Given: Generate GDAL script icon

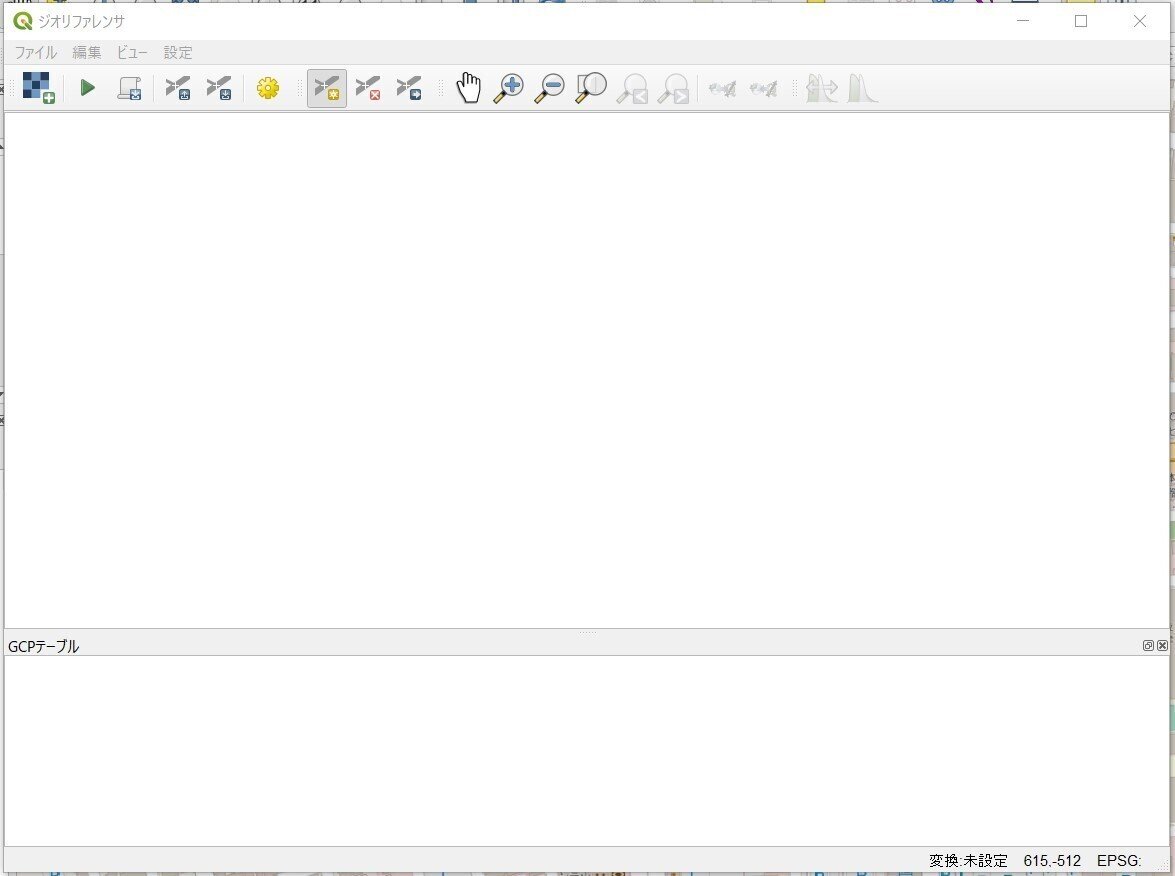Looking at the screenshot, I should point(130,88).
